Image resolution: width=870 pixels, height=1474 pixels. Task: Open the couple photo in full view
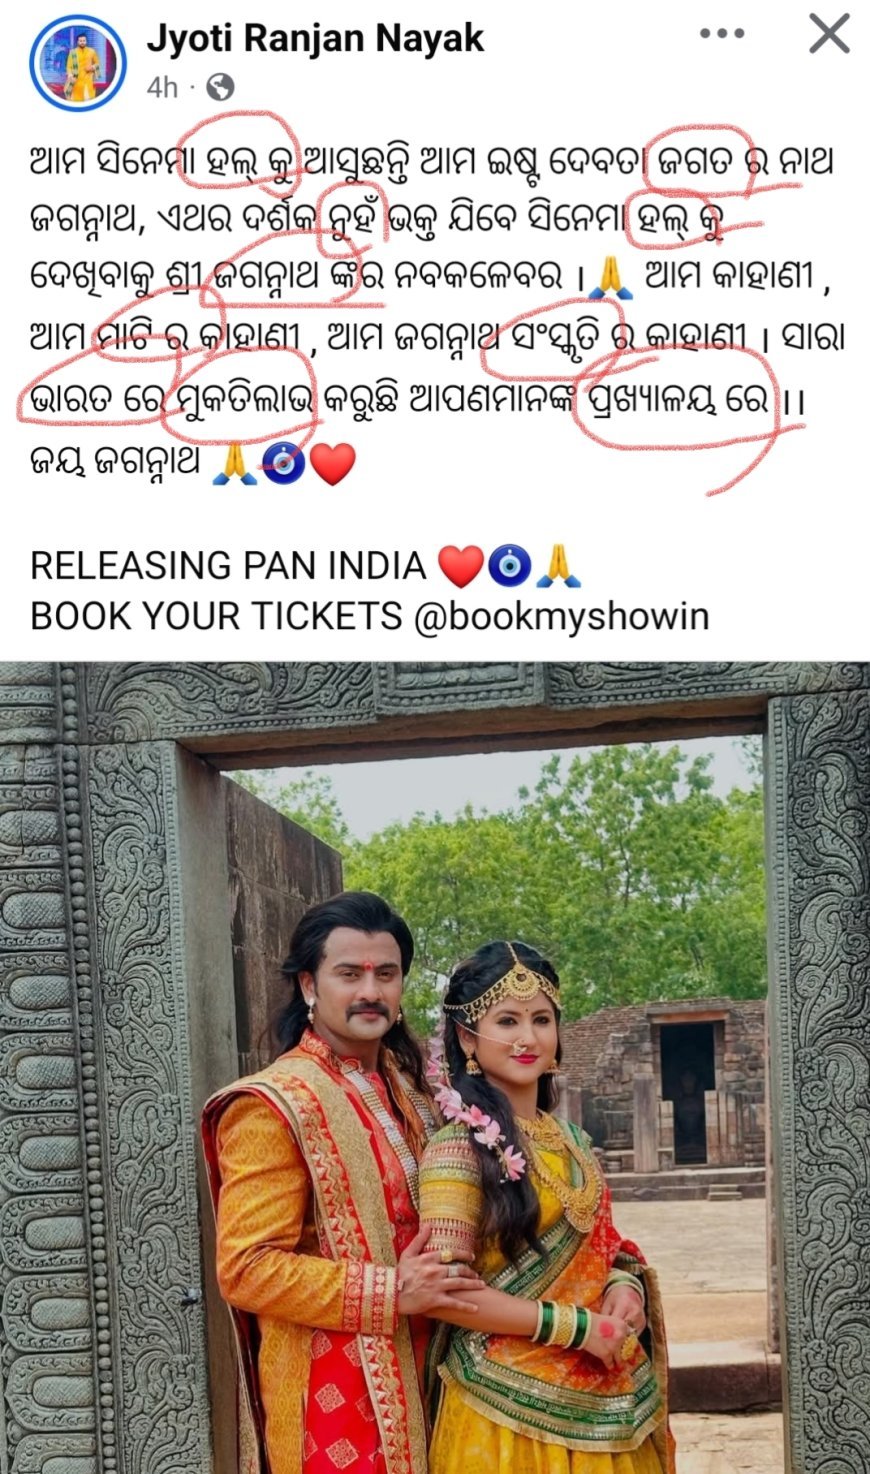pyautogui.click(x=435, y=1067)
